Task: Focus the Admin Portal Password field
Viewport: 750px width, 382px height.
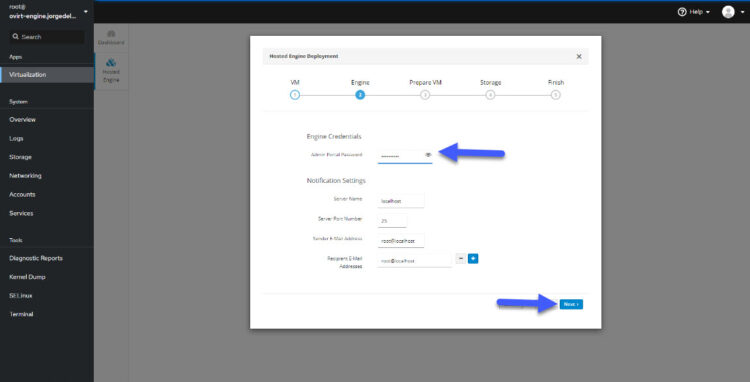Action: click(x=405, y=156)
